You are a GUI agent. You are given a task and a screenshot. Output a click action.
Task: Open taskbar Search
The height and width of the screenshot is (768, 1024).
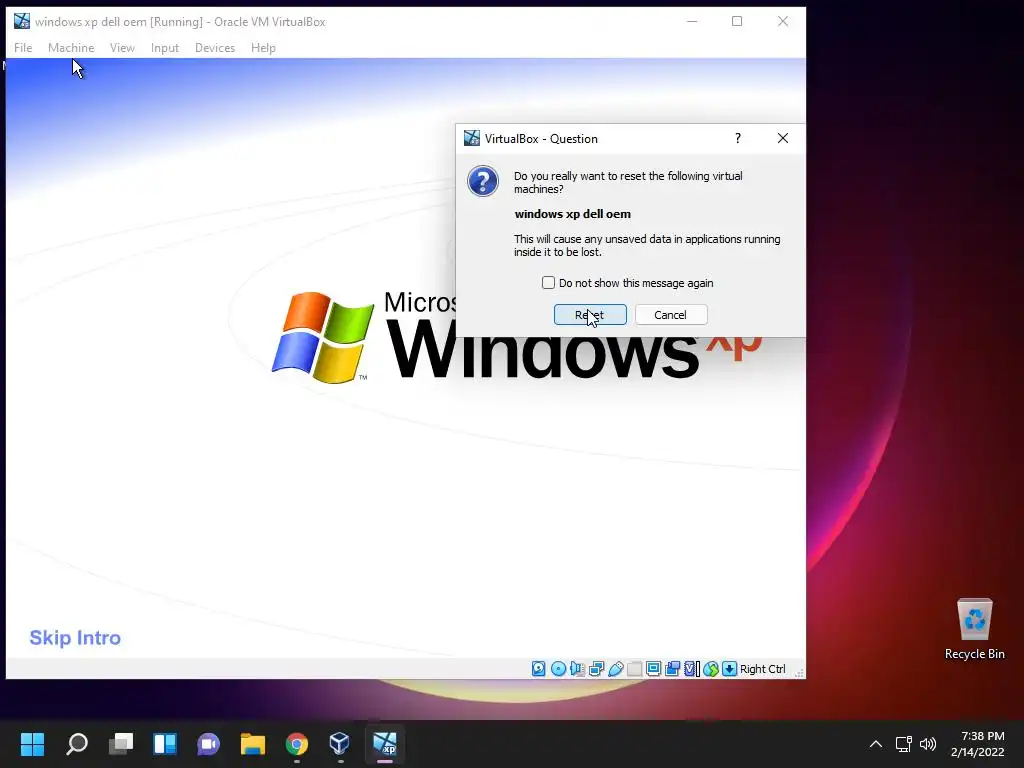tap(77, 744)
